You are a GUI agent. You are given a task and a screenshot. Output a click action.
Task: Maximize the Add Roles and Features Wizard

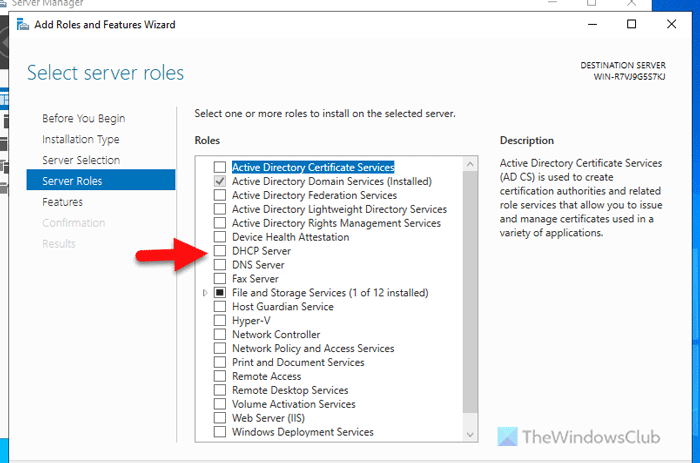click(x=631, y=24)
